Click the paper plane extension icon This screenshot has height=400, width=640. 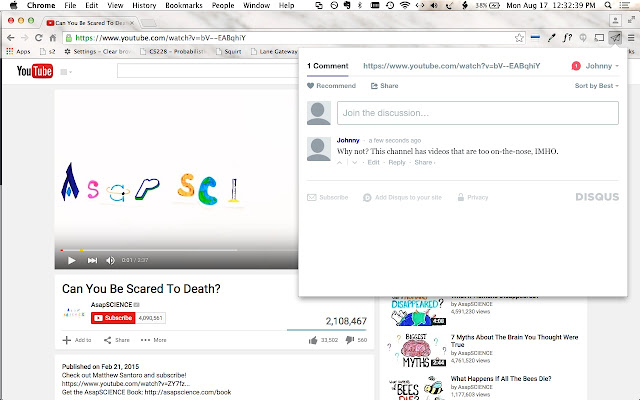coord(615,37)
